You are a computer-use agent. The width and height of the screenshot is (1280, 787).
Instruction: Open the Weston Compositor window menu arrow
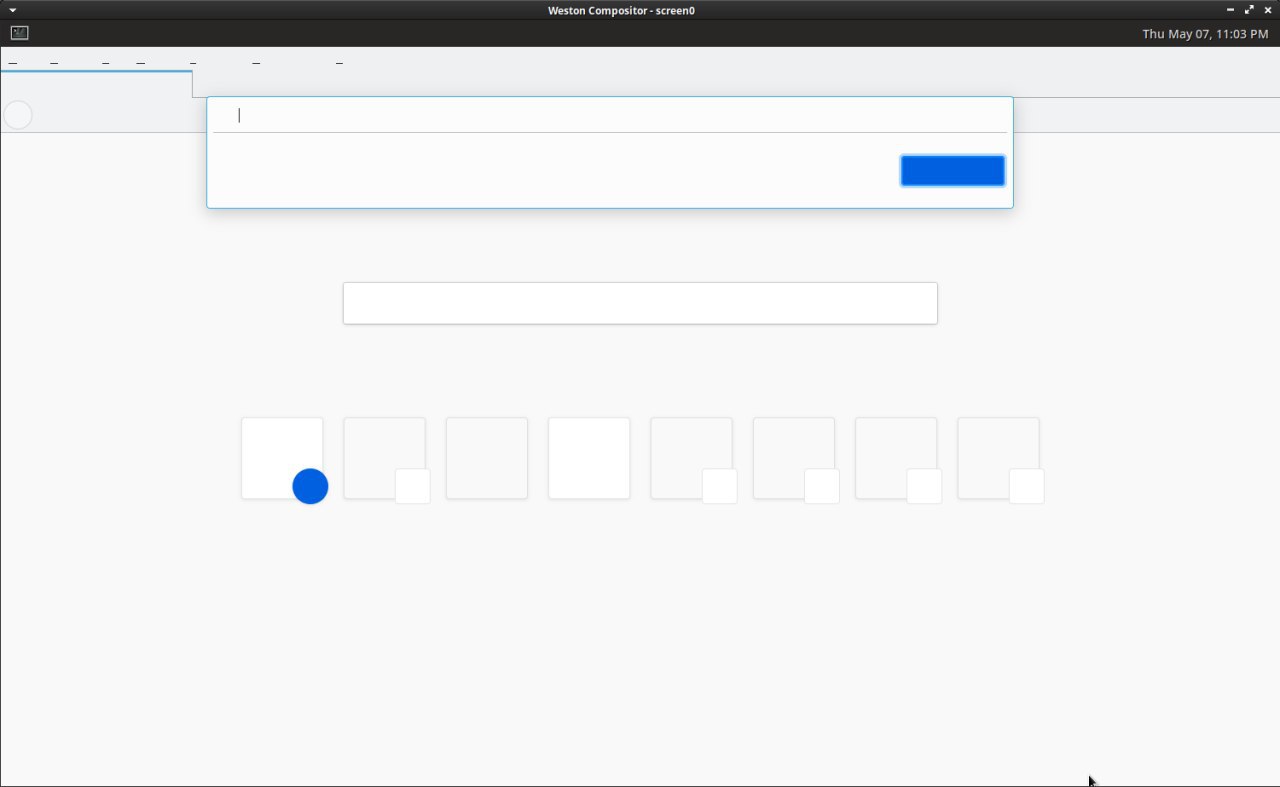click(x=12, y=10)
